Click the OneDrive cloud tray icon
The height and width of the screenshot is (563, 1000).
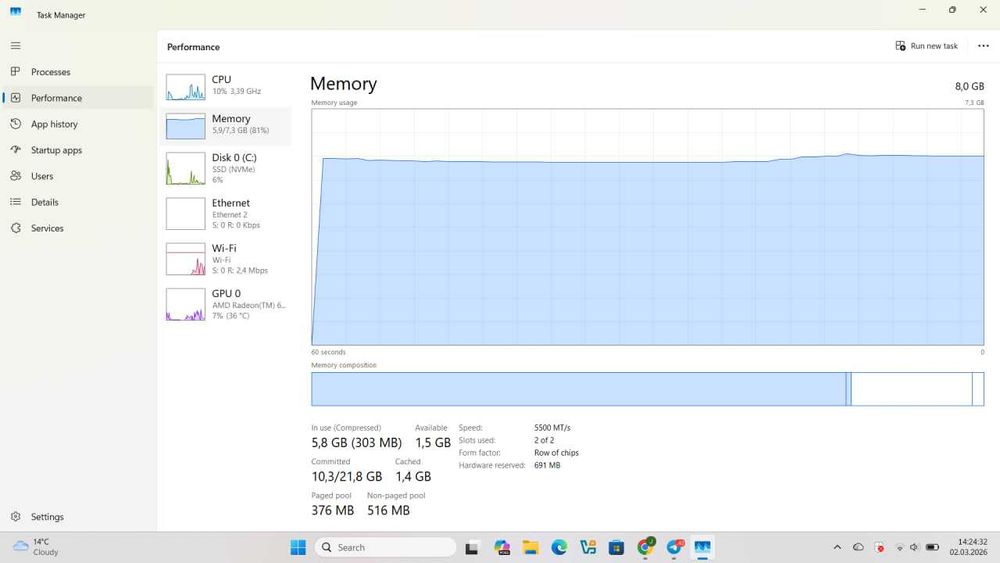[858, 547]
